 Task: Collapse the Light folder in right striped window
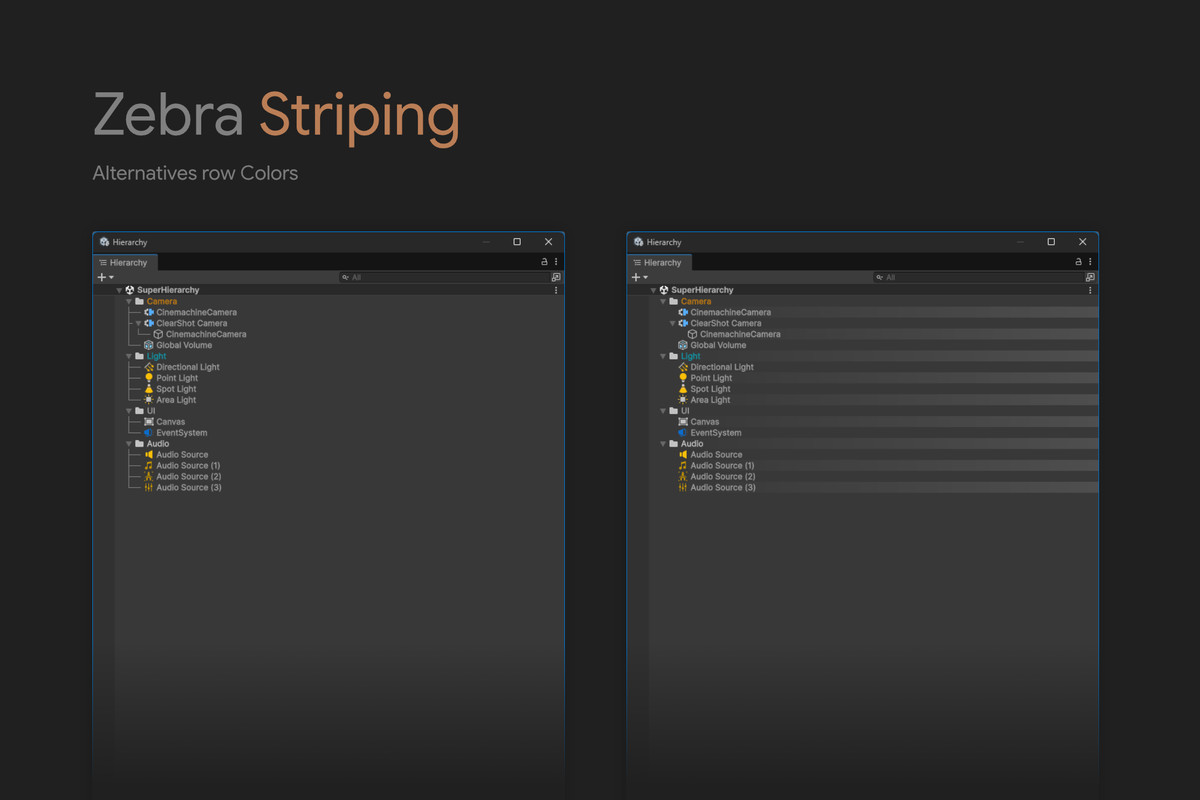663,356
